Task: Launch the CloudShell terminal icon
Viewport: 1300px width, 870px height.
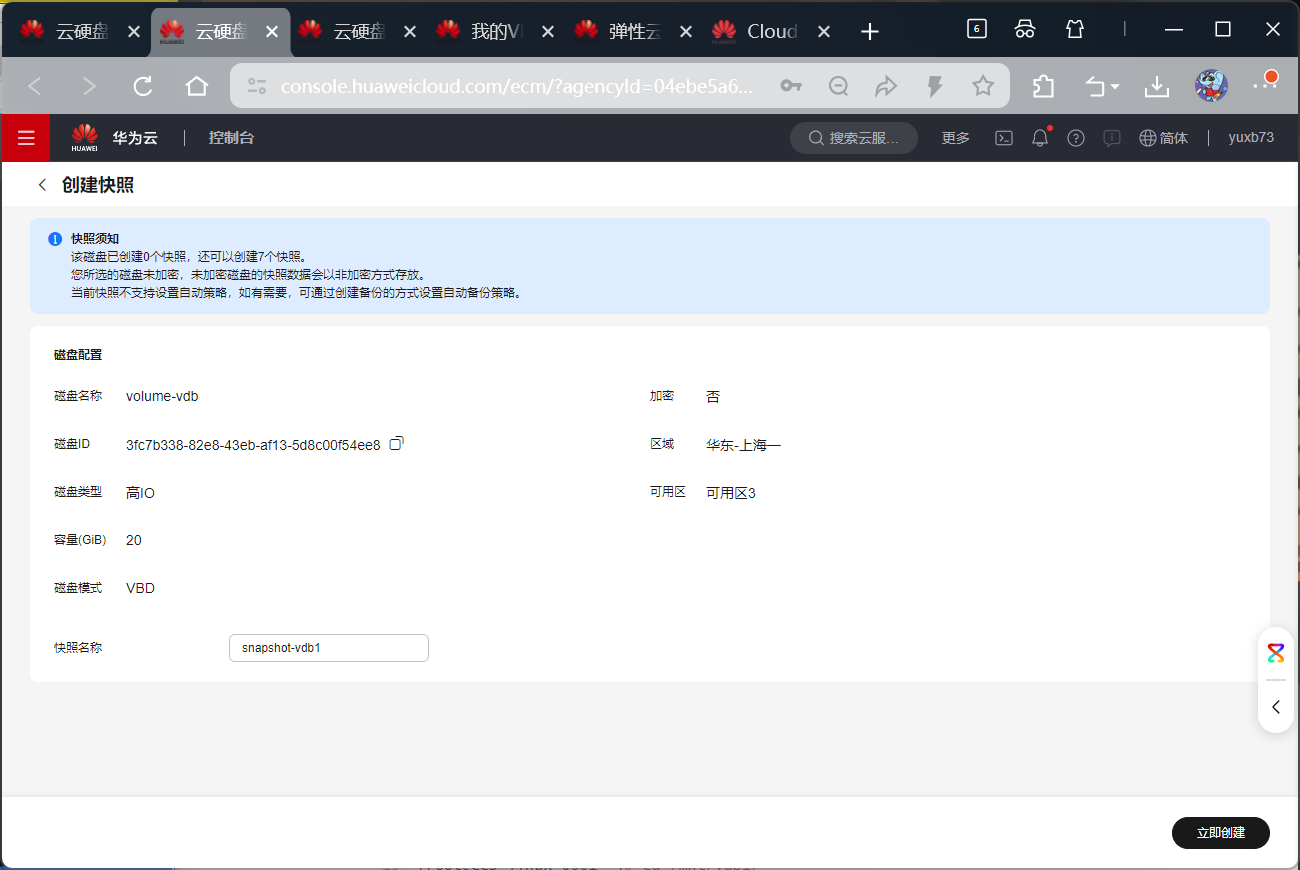Action: pyautogui.click(x=1004, y=138)
